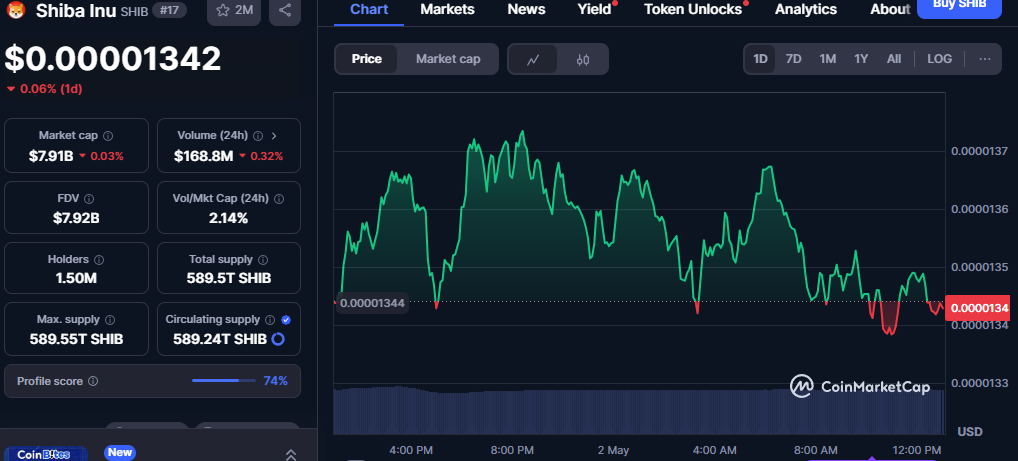Open the News tab
This screenshot has width=1018, height=461.
tap(527, 10)
